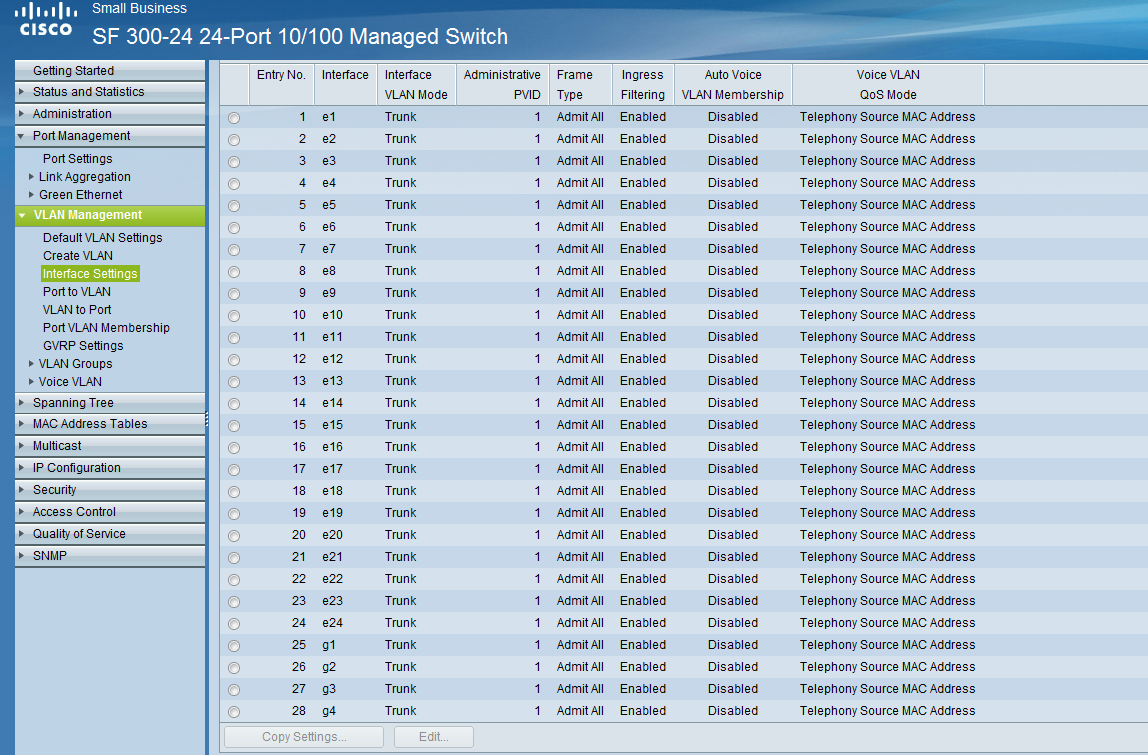Open VLAN to Port page

77,310
